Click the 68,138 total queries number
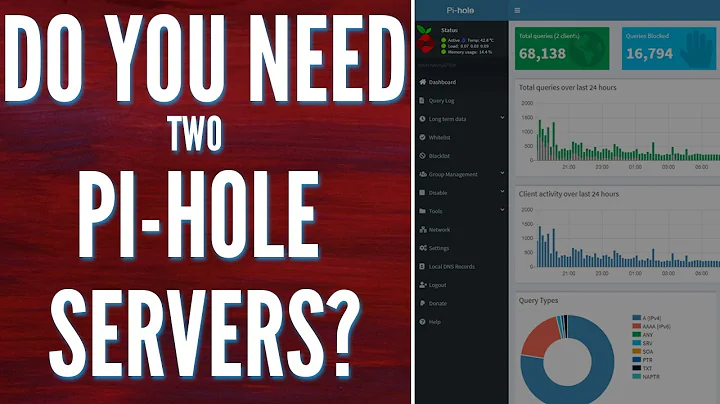This screenshot has width=720, height=404. [x=542, y=54]
